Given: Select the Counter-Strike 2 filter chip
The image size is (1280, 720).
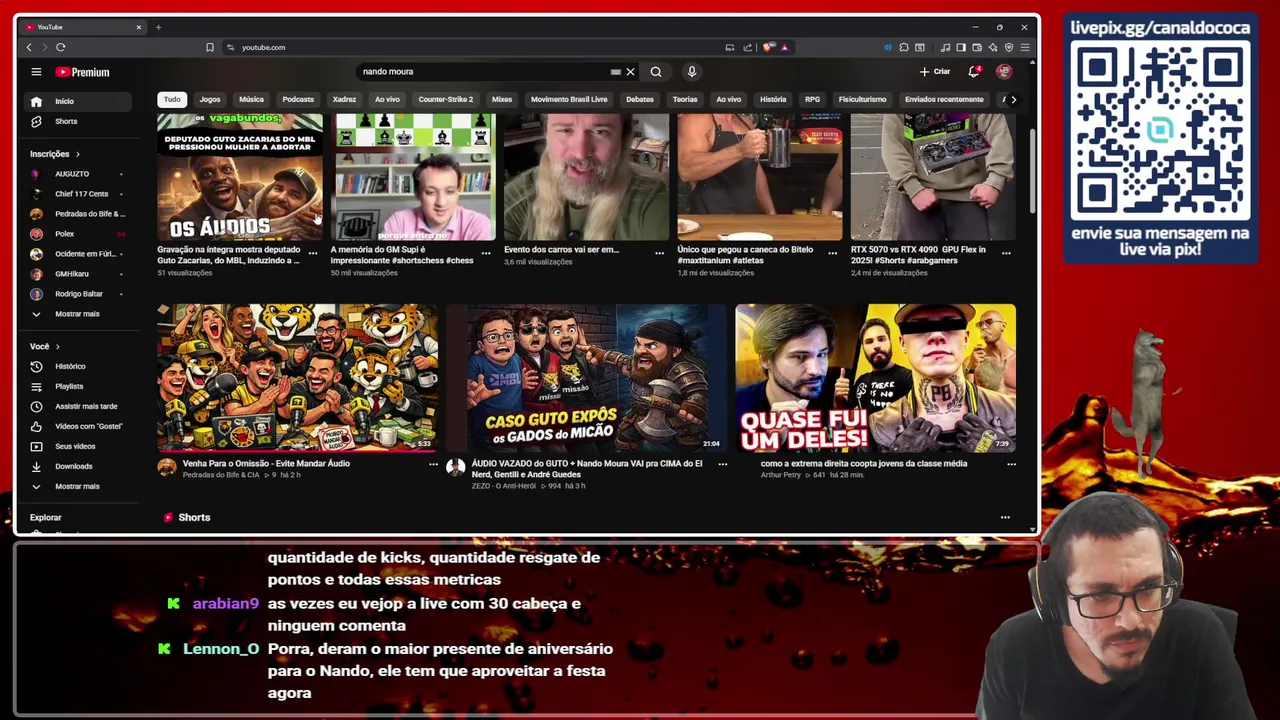Looking at the screenshot, I should click(x=446, y=99).
